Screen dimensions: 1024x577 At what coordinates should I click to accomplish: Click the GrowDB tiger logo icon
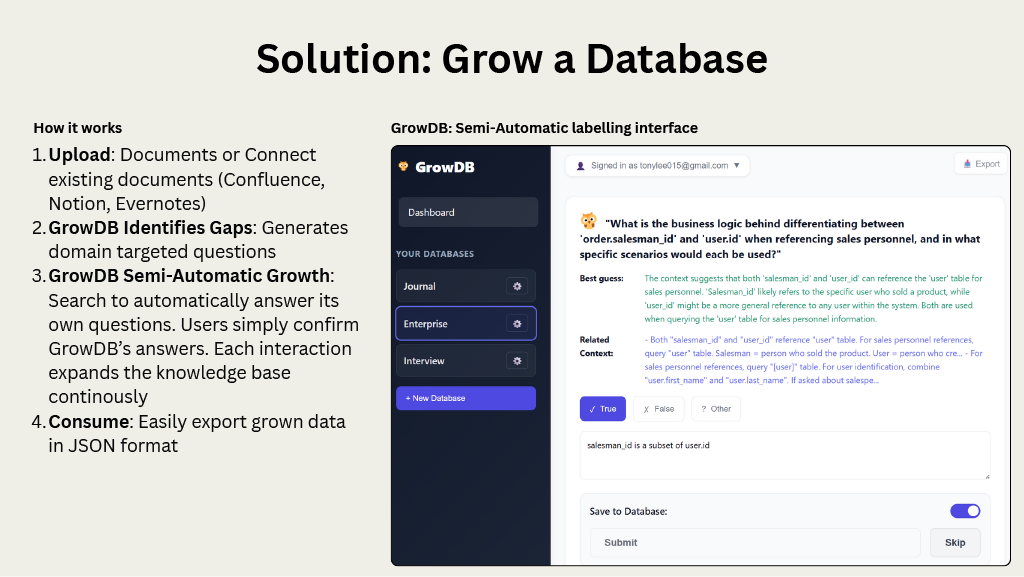pos(402,166)
